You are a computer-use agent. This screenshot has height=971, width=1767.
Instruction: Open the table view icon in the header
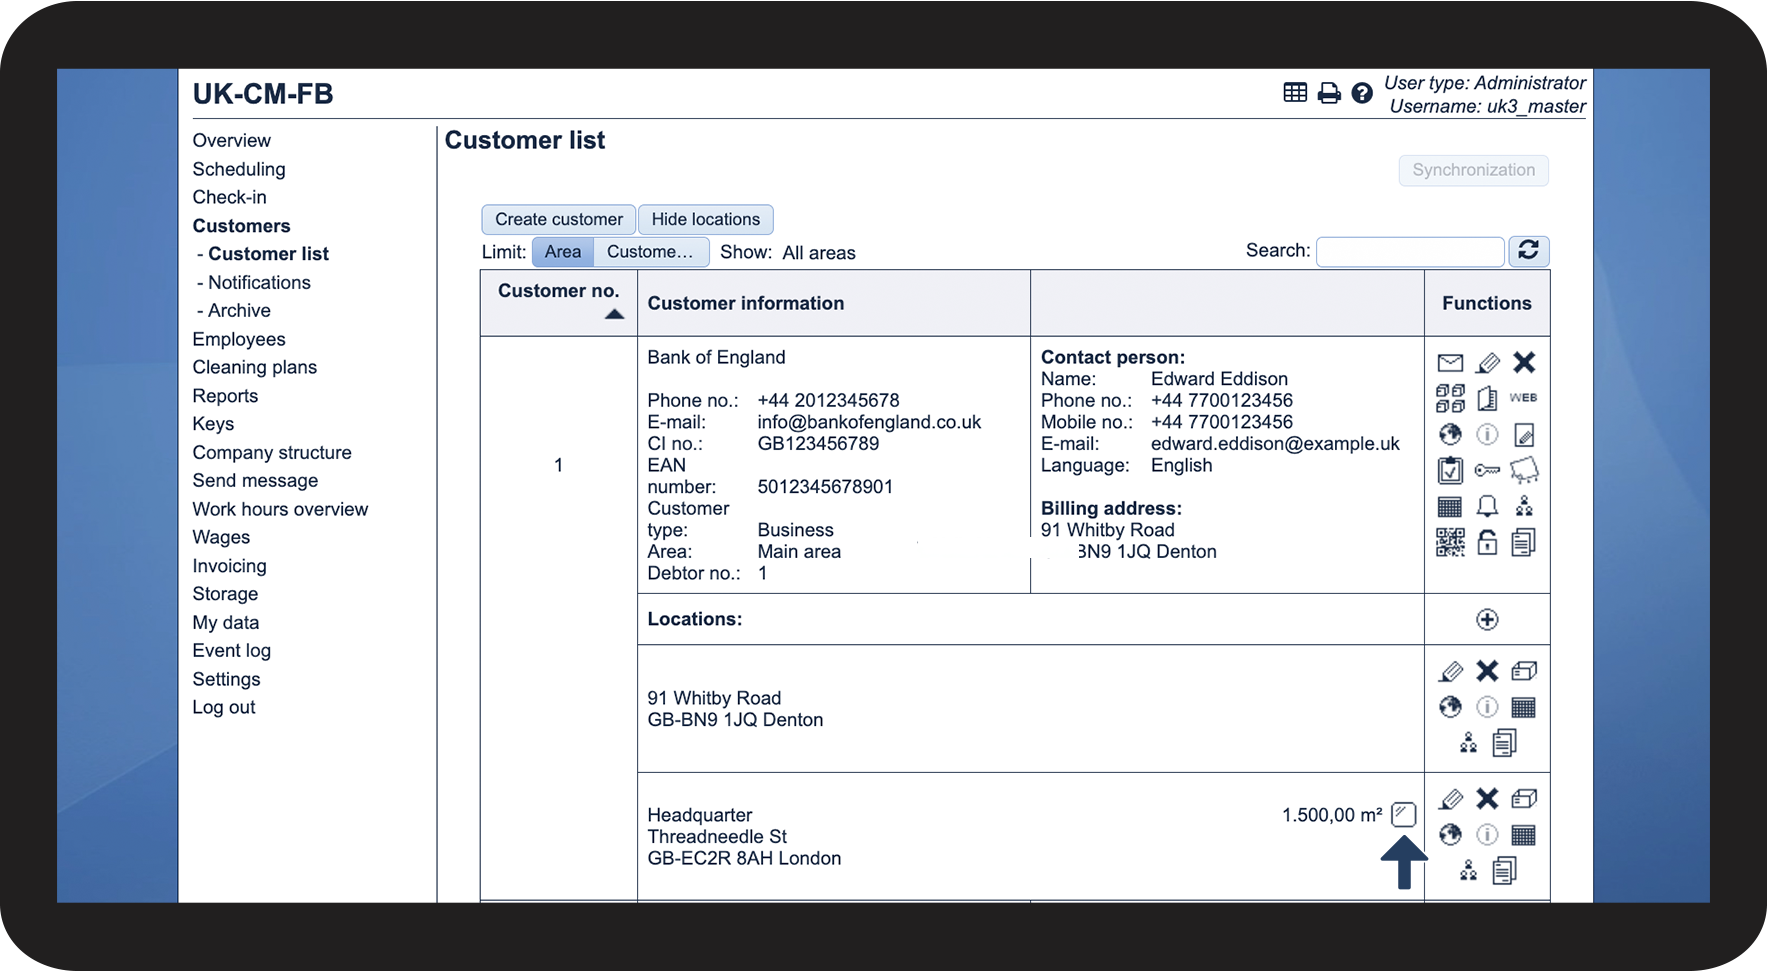[x=1295, y=93]
